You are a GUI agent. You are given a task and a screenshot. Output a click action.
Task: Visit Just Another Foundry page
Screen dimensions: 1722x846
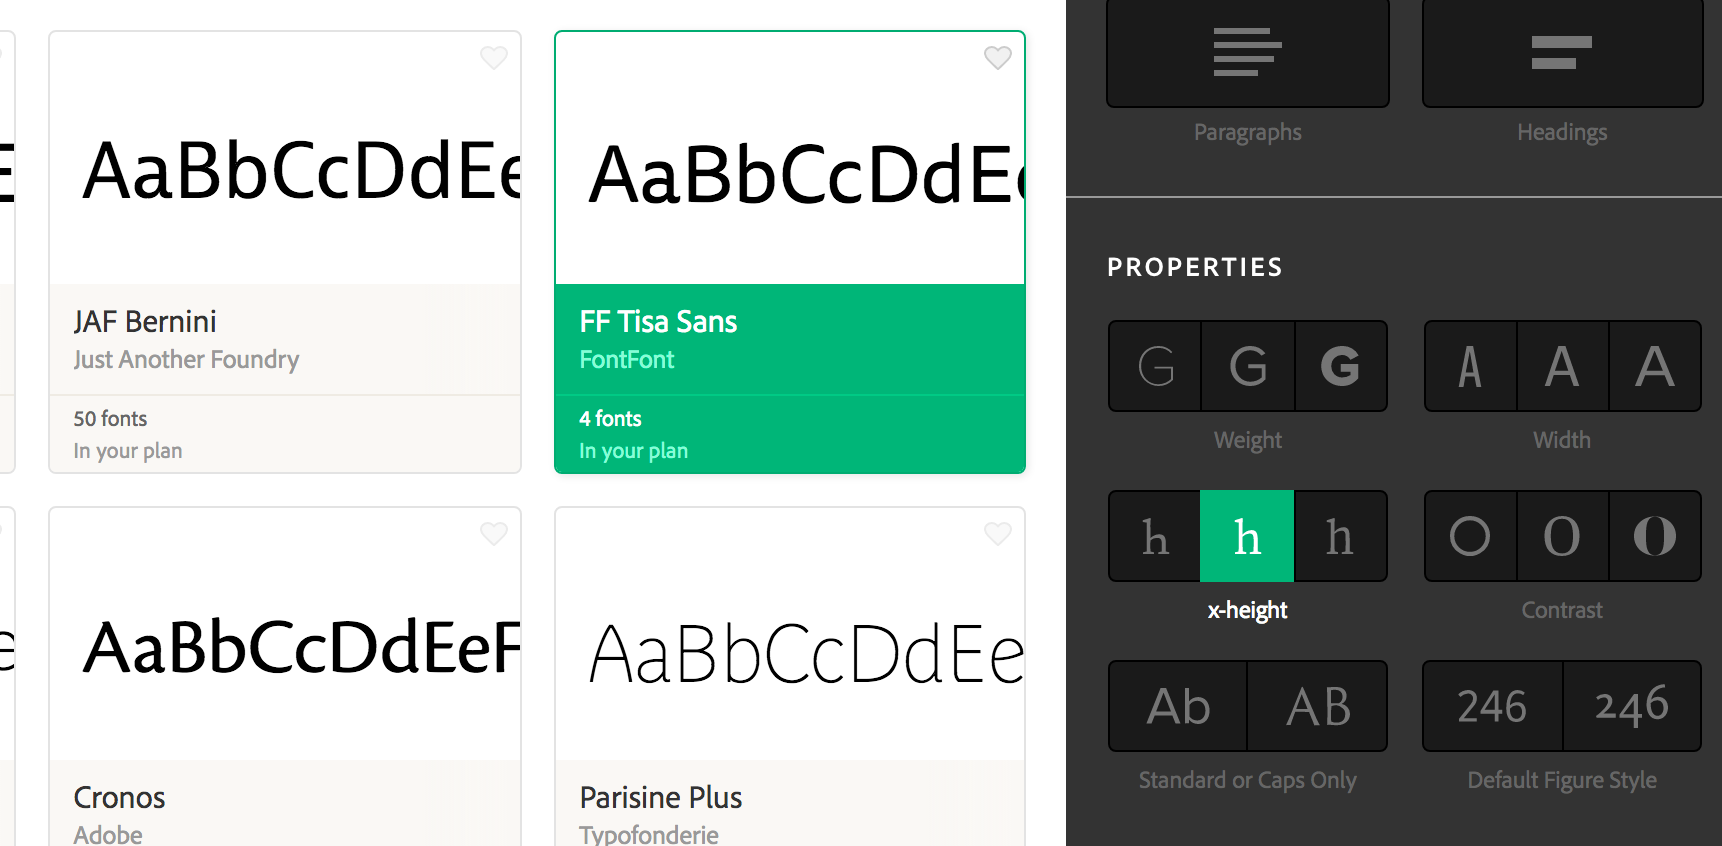pyautogui.click(x=186, y=360)
